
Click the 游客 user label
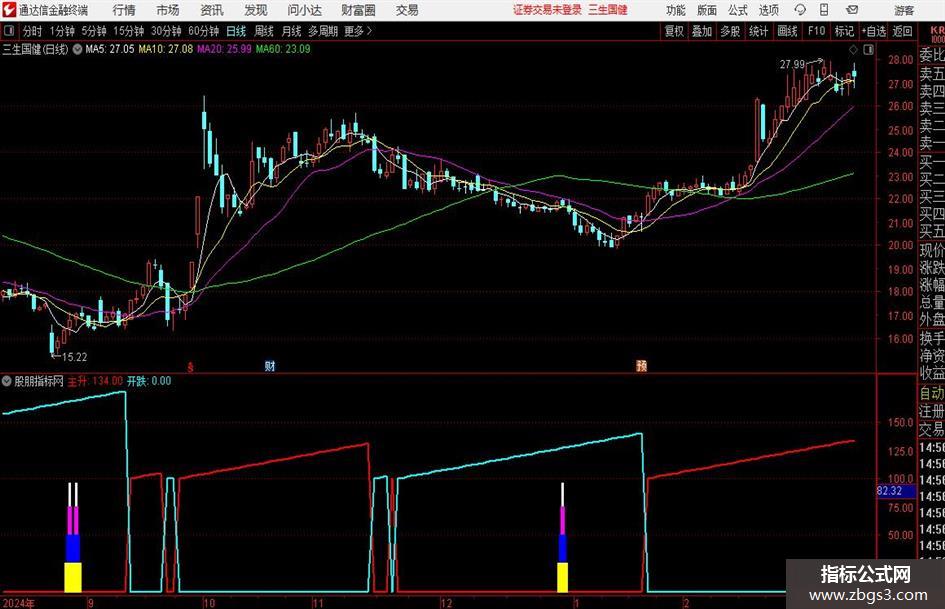pos(904,10)
